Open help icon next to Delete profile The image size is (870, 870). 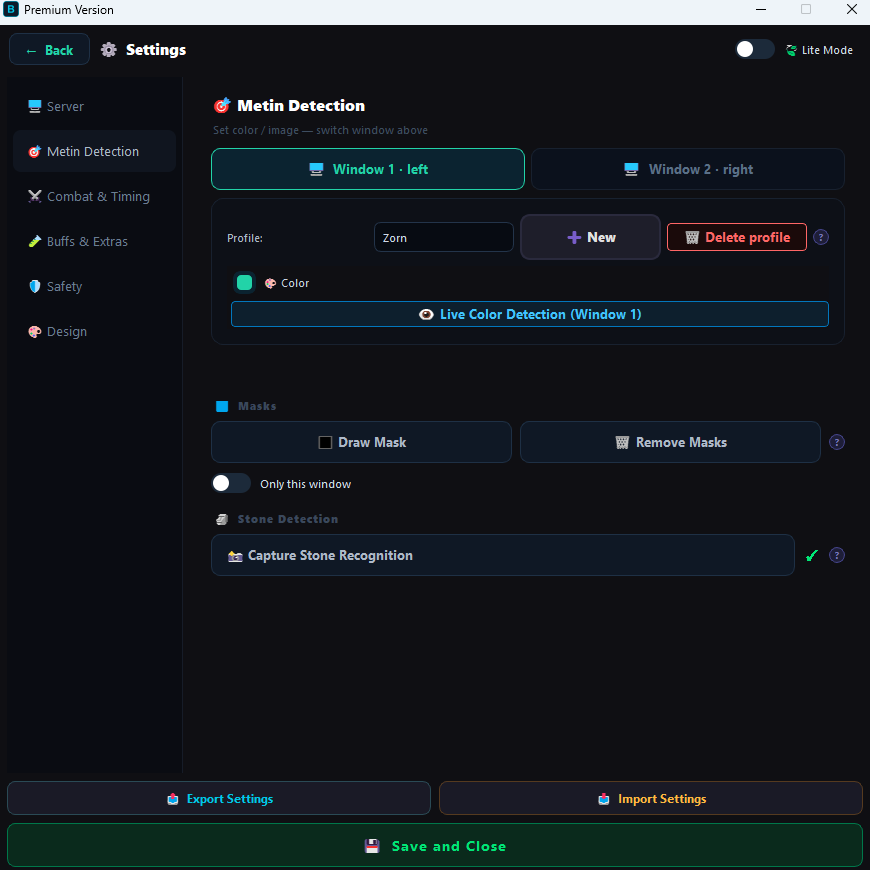(821, 237)
